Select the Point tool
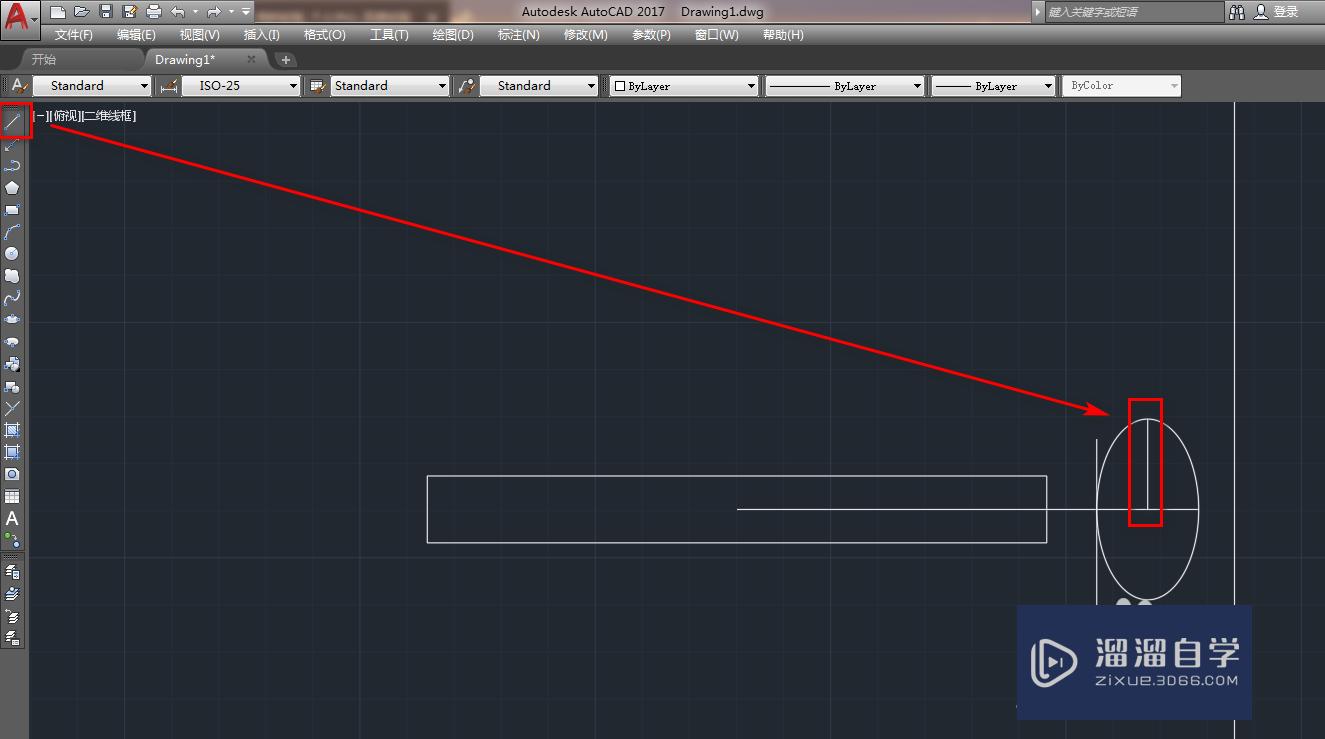The height and width of the screenshot is (739, 1325). coord(12,408)
